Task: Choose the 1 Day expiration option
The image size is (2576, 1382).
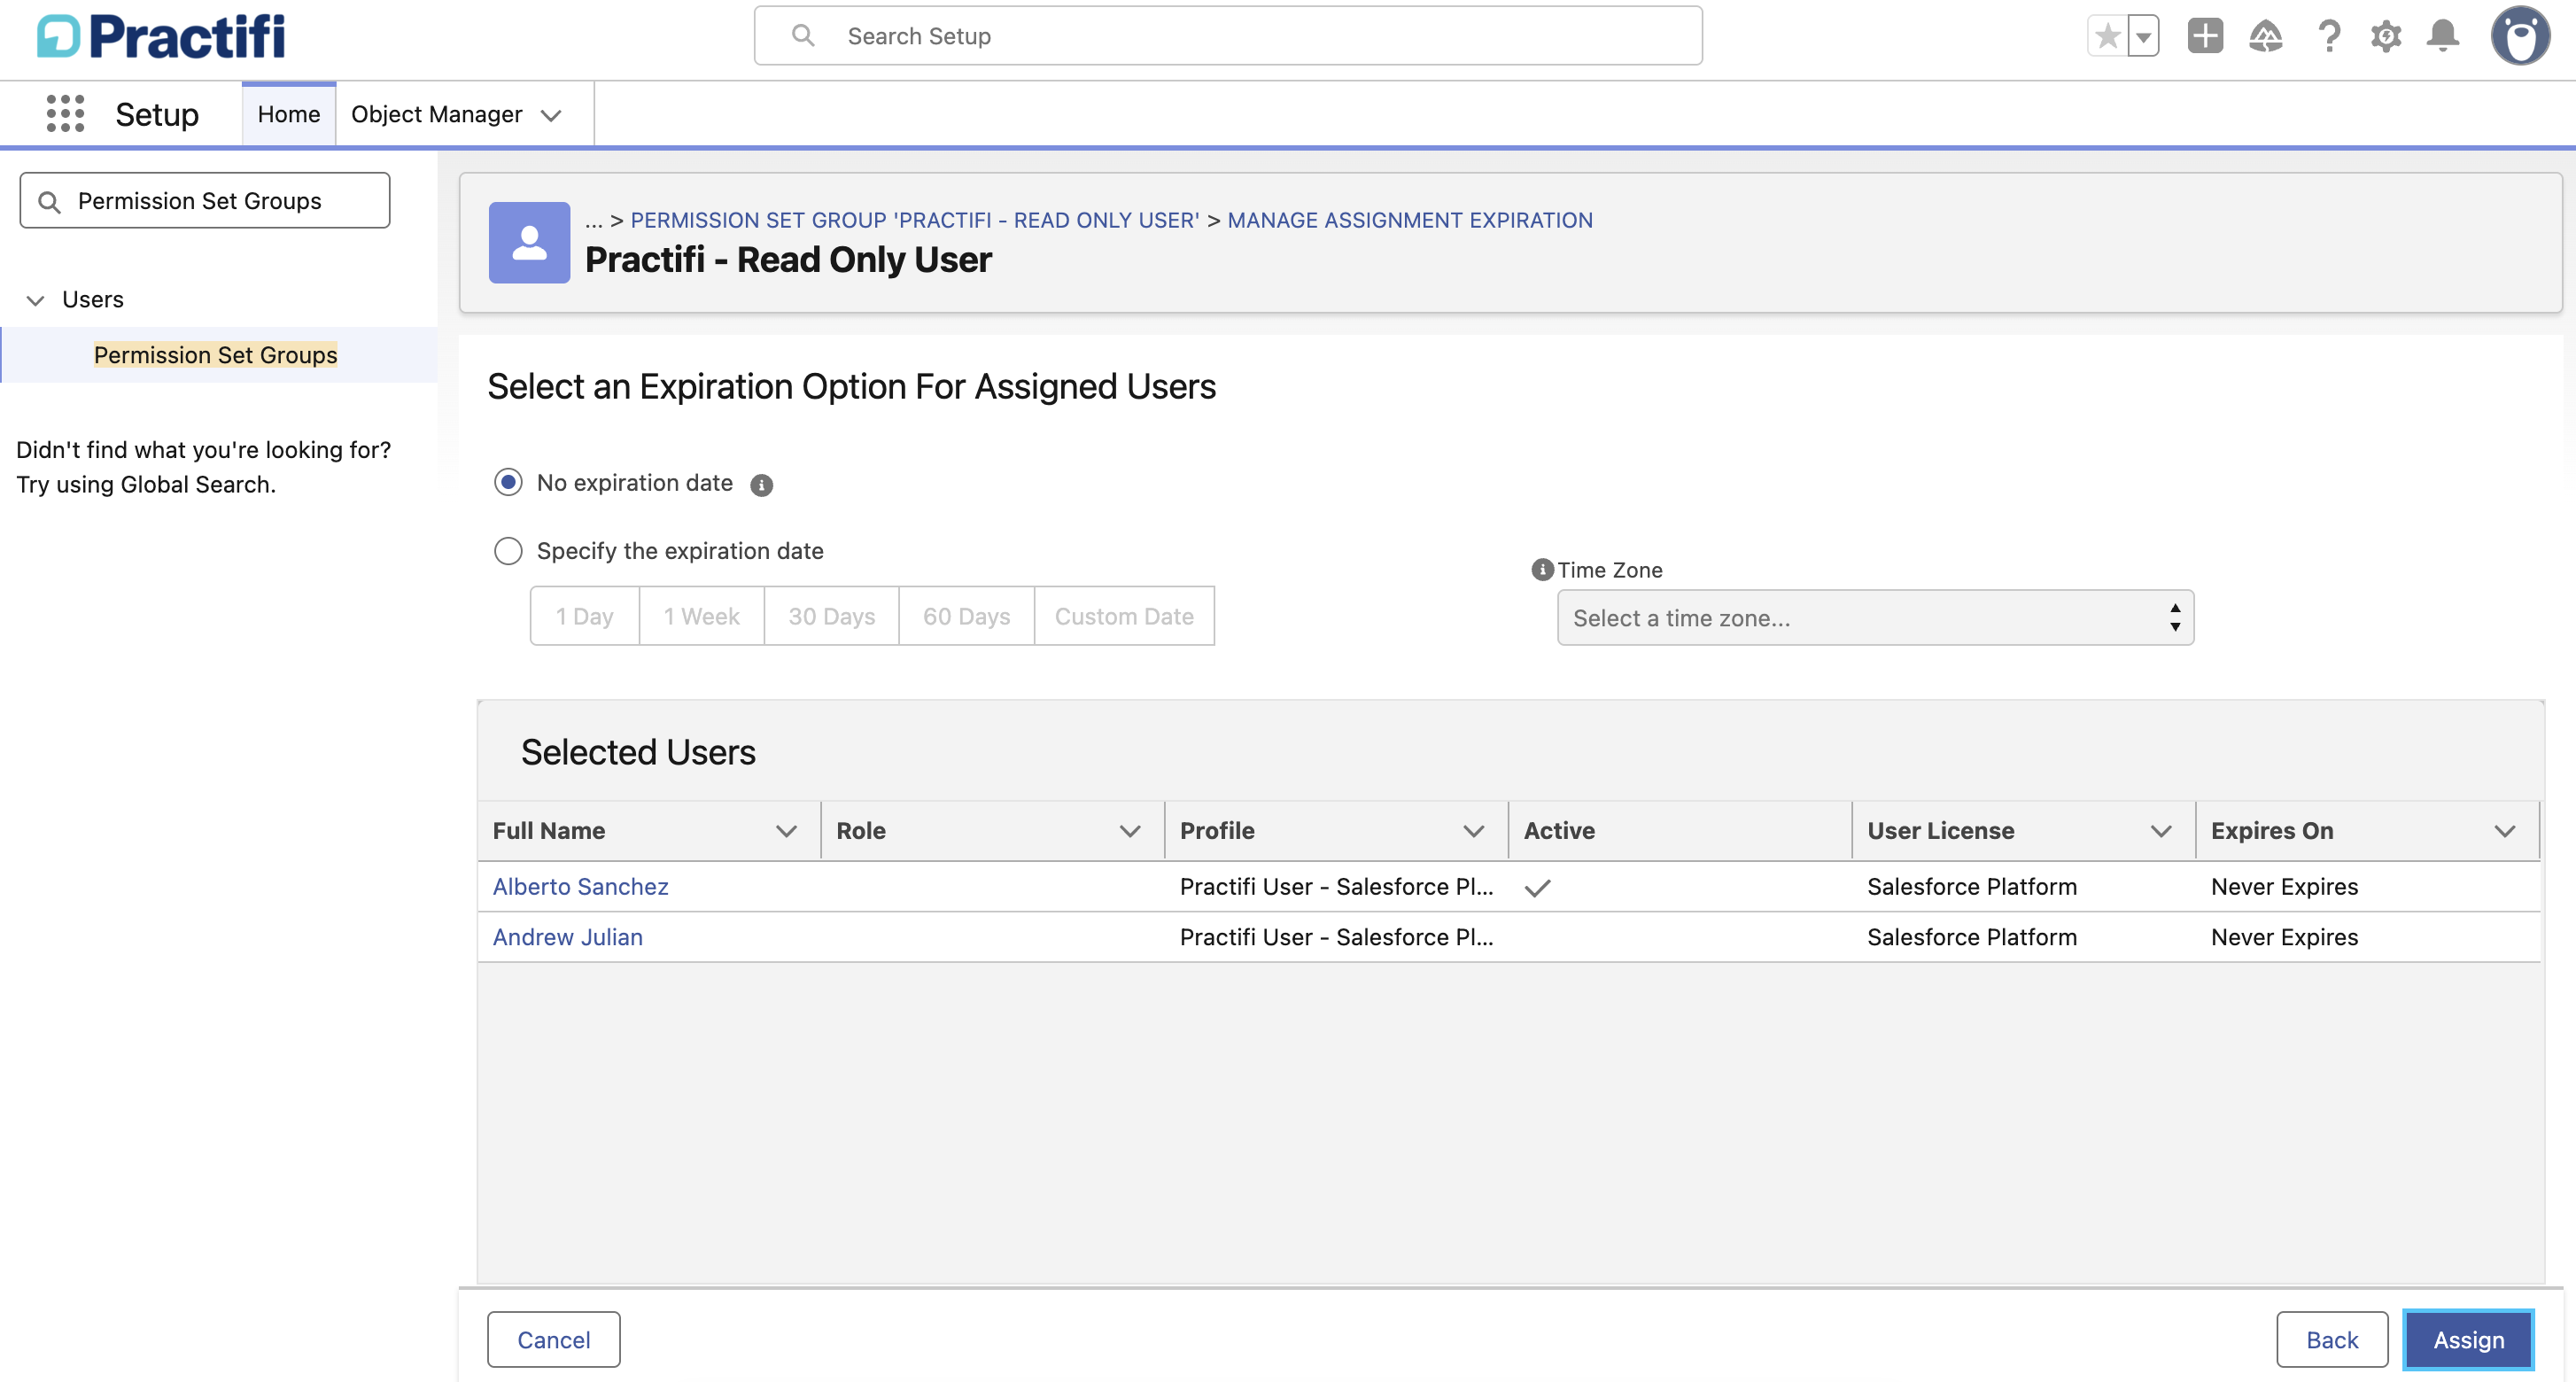Action: coord(584,616)
